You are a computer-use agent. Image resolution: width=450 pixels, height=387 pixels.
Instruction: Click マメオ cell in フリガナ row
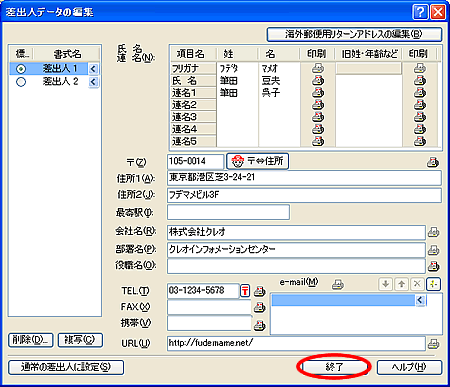click(x=279, y=68)
